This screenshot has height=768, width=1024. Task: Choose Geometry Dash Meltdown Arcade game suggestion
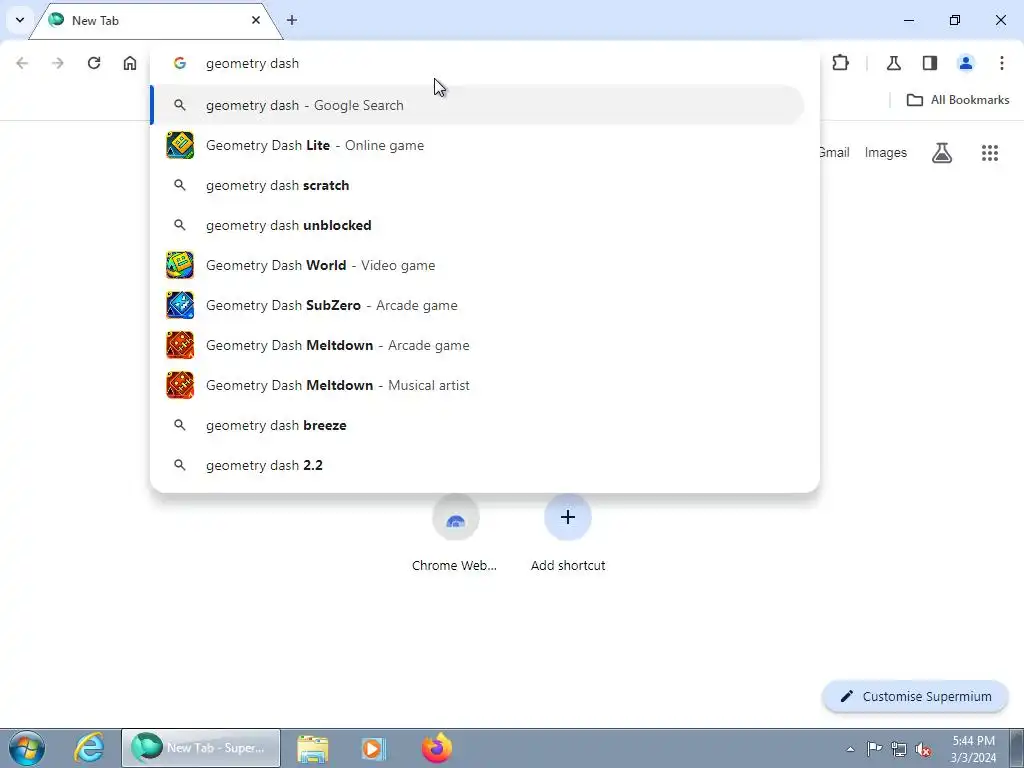click(478, 345)
